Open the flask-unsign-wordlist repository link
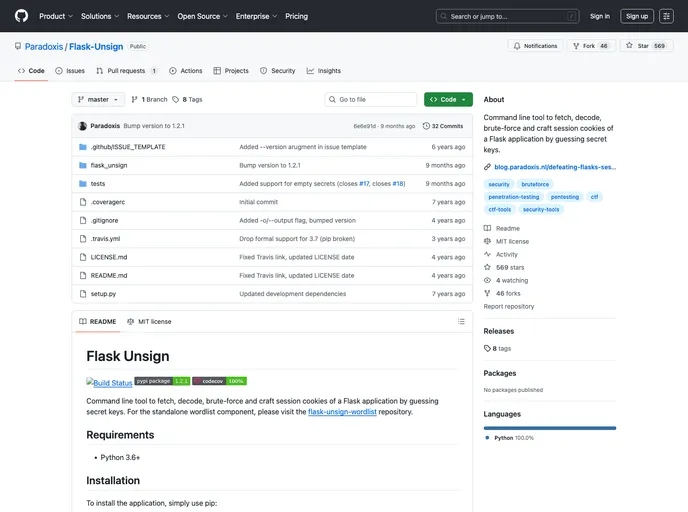Image resolution: width=688 pixels, height=512 pixels. (x=342, y=412)
